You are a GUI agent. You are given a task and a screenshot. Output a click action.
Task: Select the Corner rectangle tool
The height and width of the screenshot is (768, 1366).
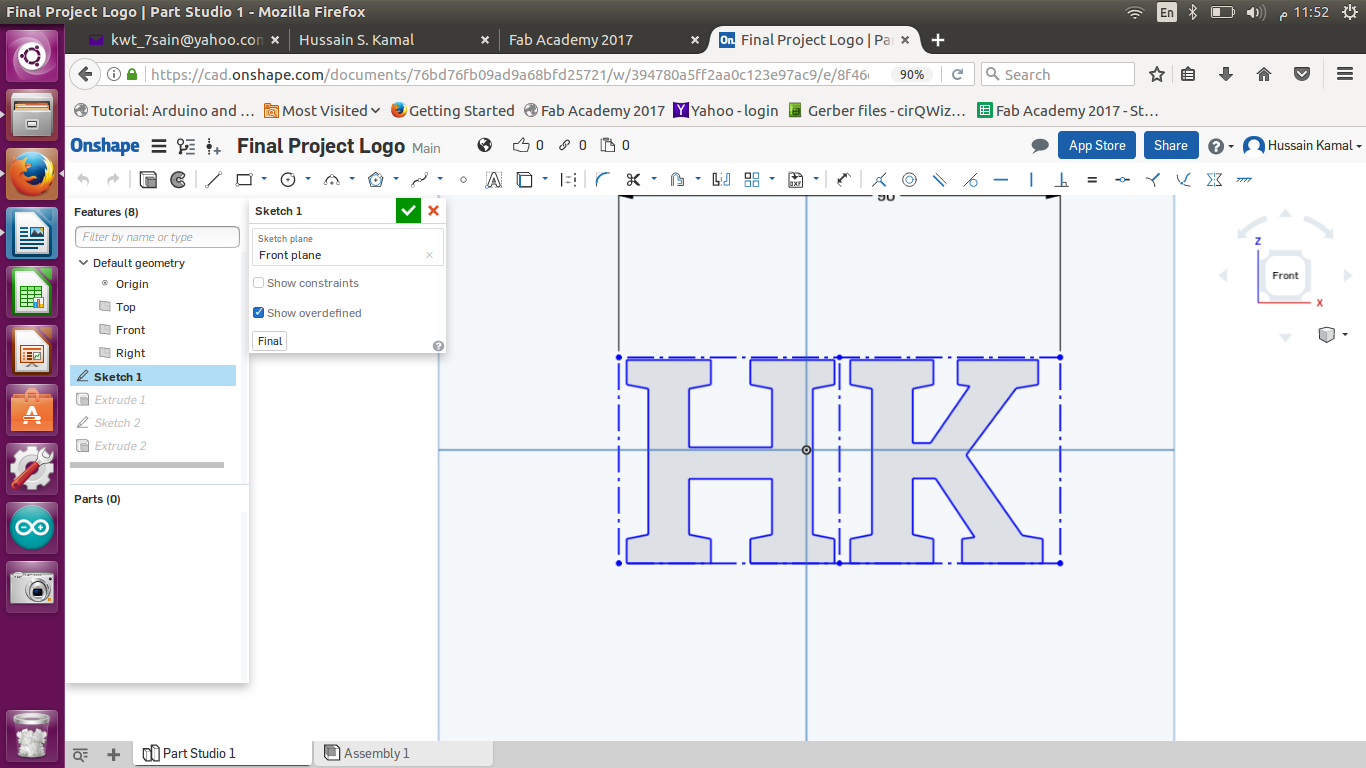[x=244, y=180]
